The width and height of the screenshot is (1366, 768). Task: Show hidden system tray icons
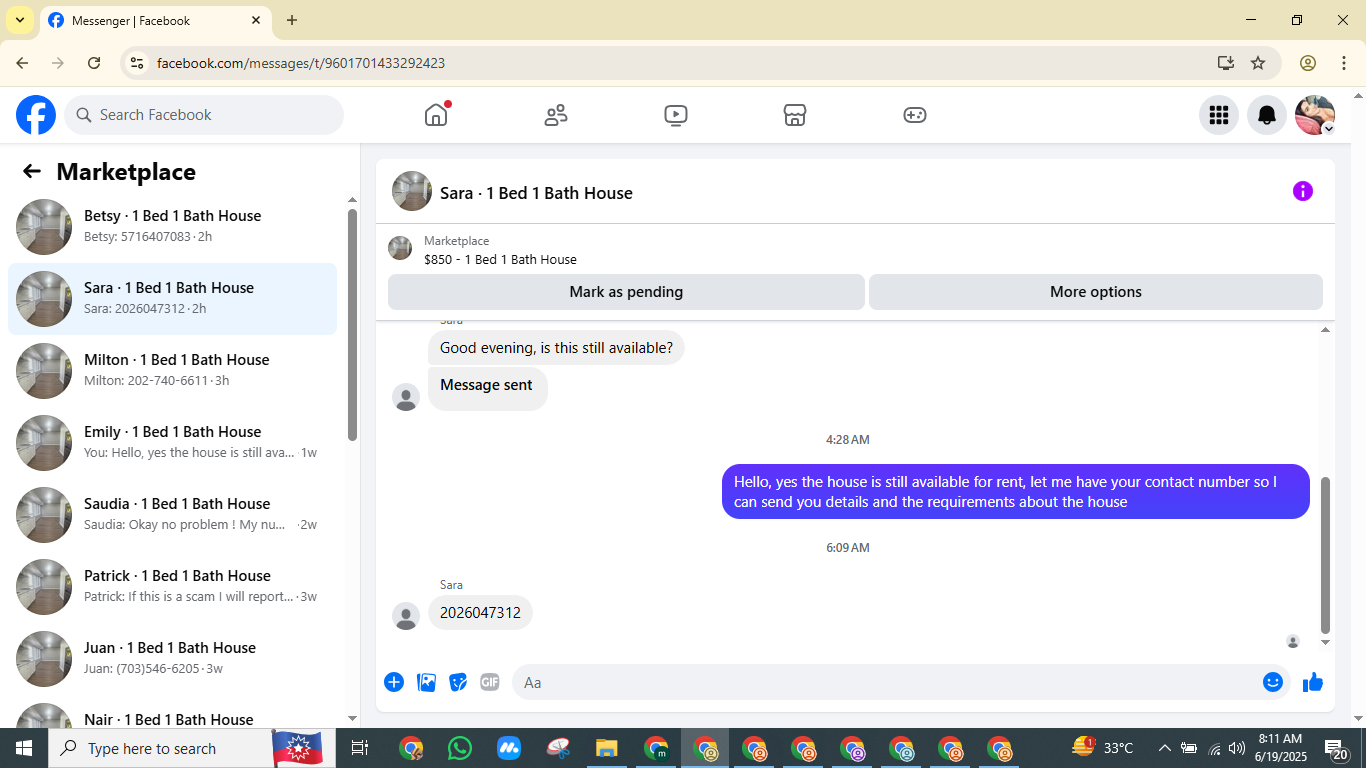tap(1164, 748)
